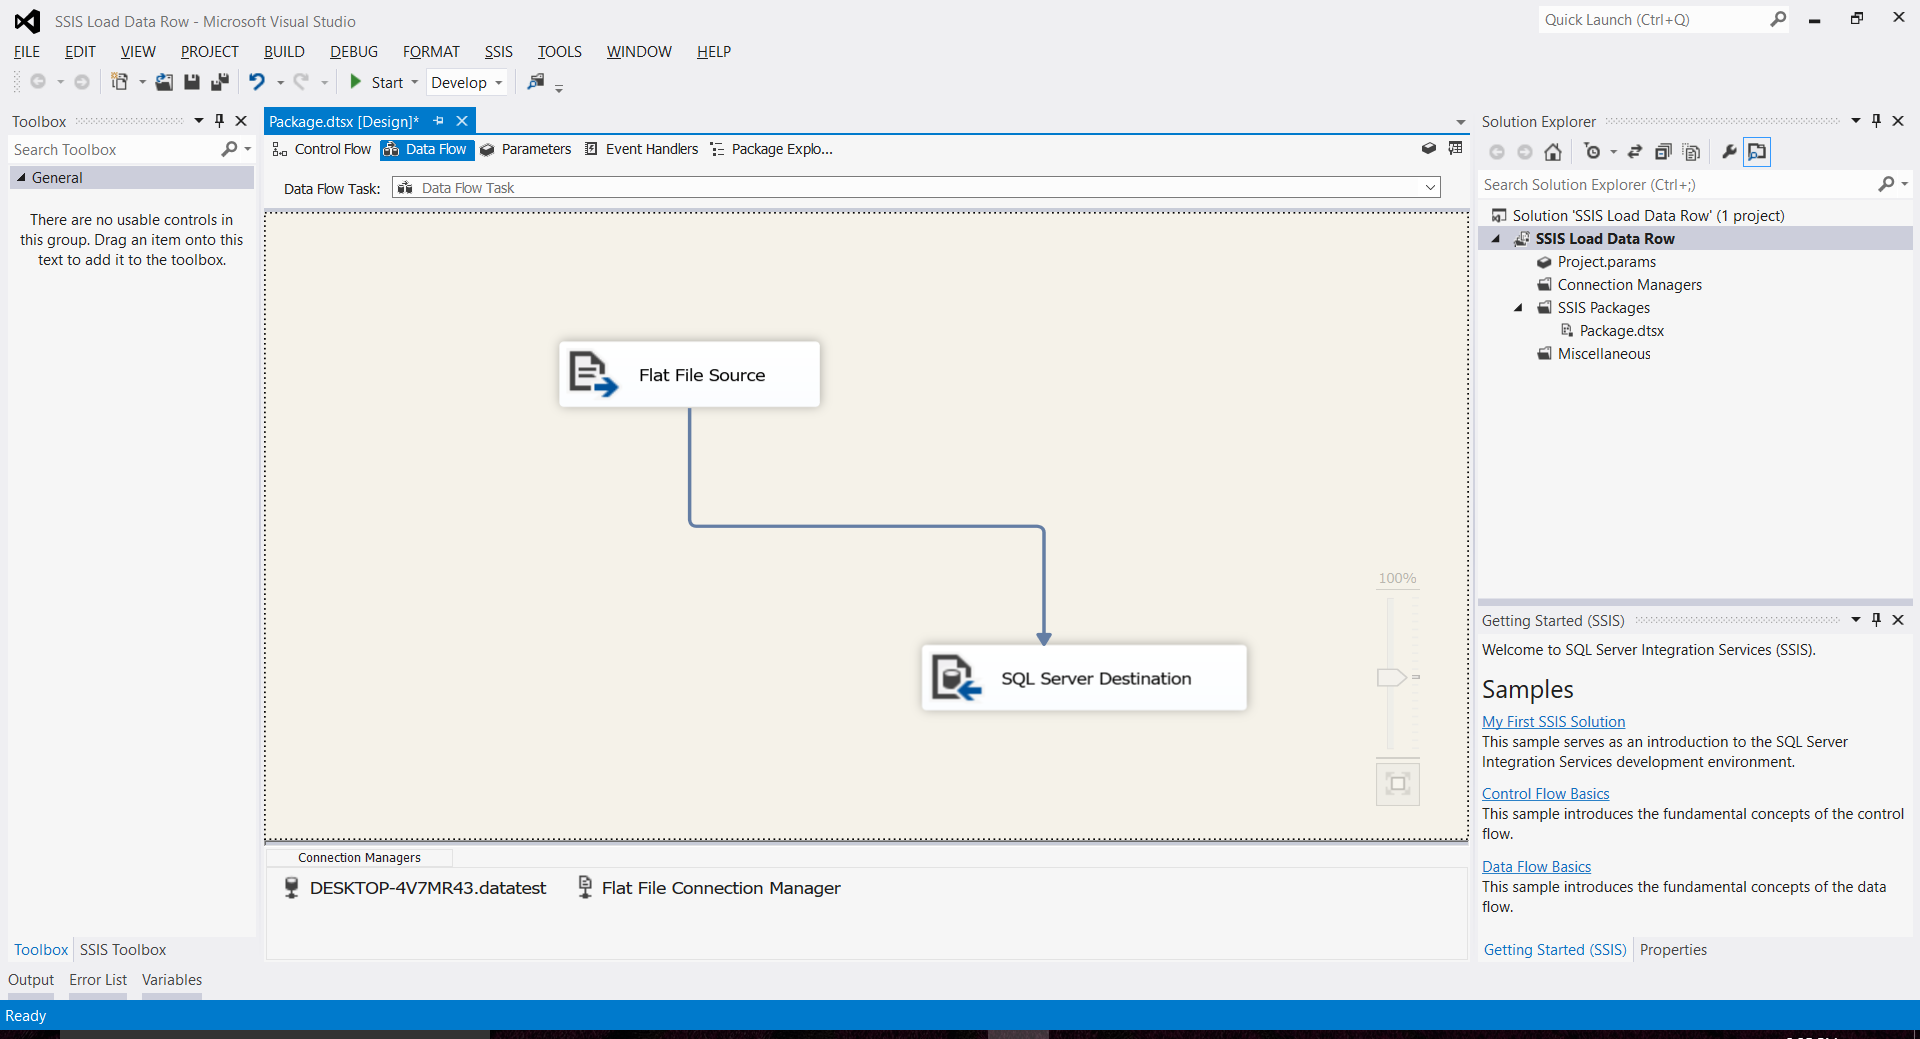
Task: Click the fit-to-window zoom icon
Action: click(x=1398, y=783)
